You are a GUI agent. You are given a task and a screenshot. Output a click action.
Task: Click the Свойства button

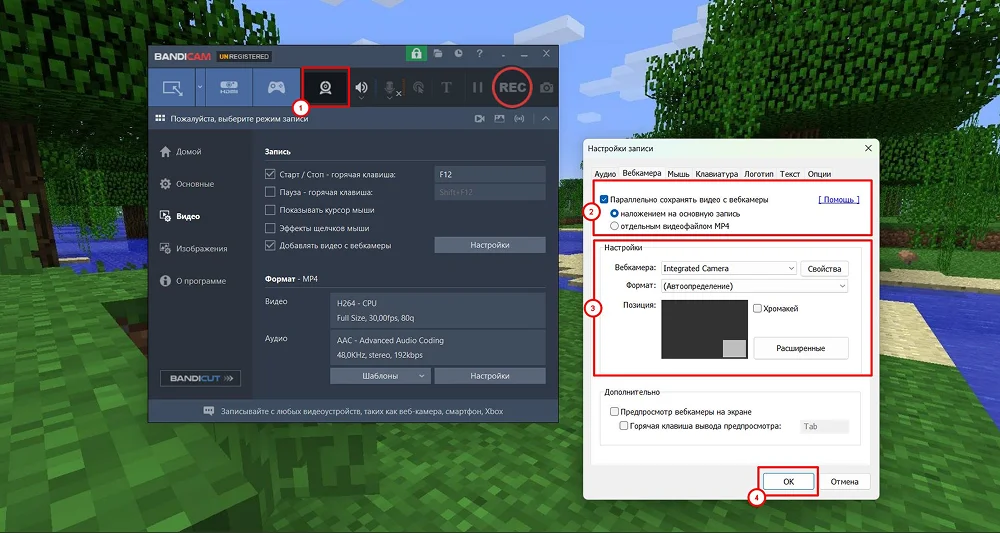tap(824, 268)
